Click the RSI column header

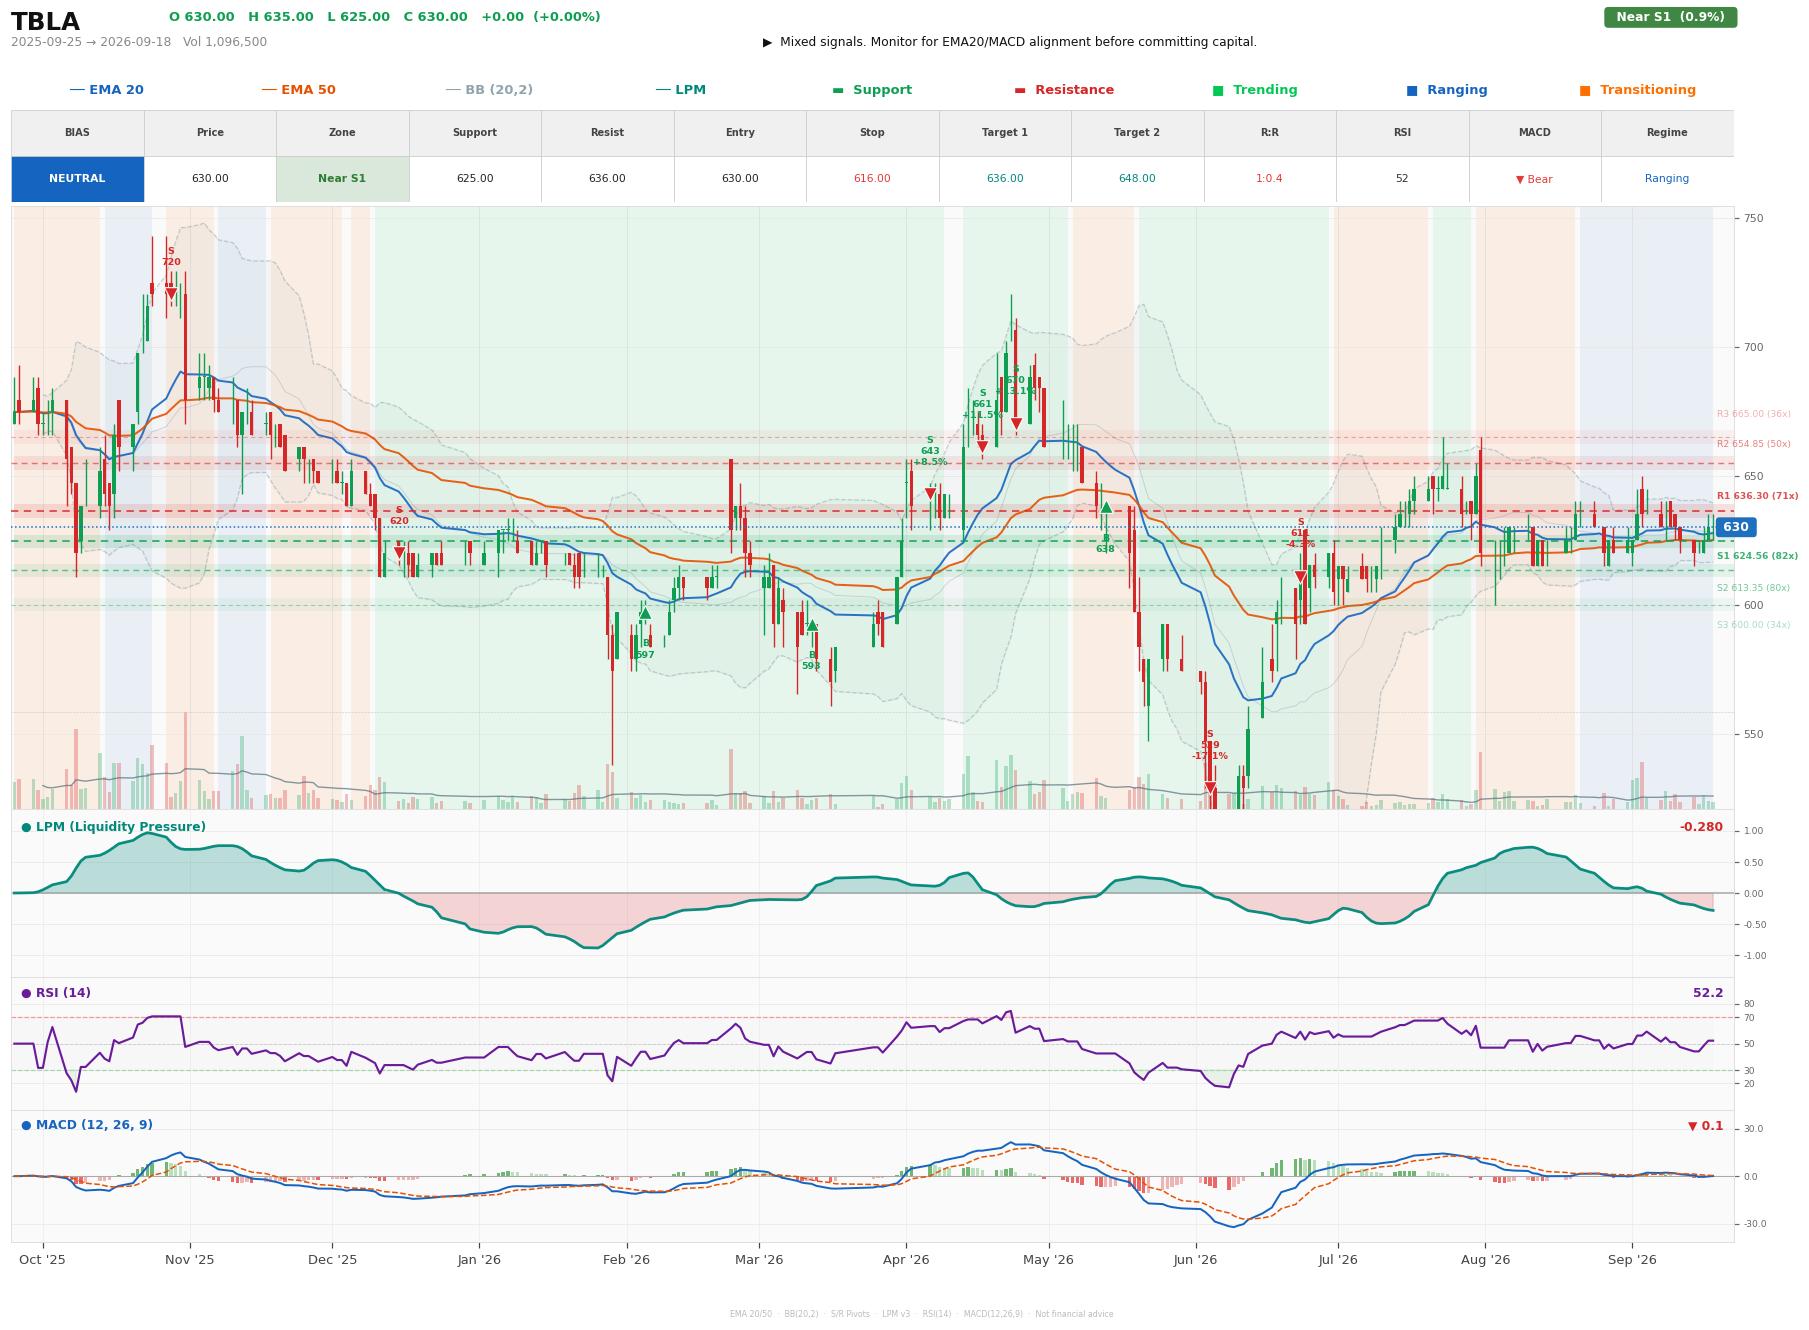point(1402,133)
